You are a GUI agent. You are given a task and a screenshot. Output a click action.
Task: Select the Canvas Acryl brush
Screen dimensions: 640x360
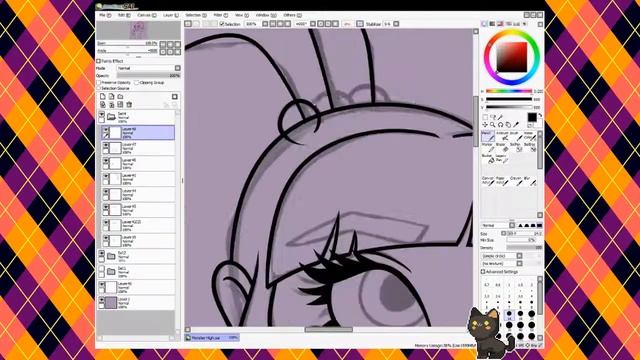[x=488, y=181]
